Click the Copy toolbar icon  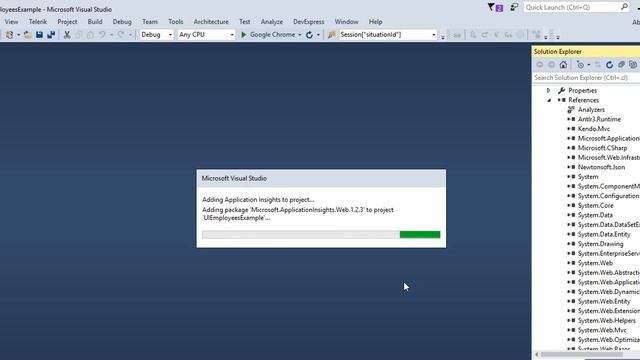[79, 35]
